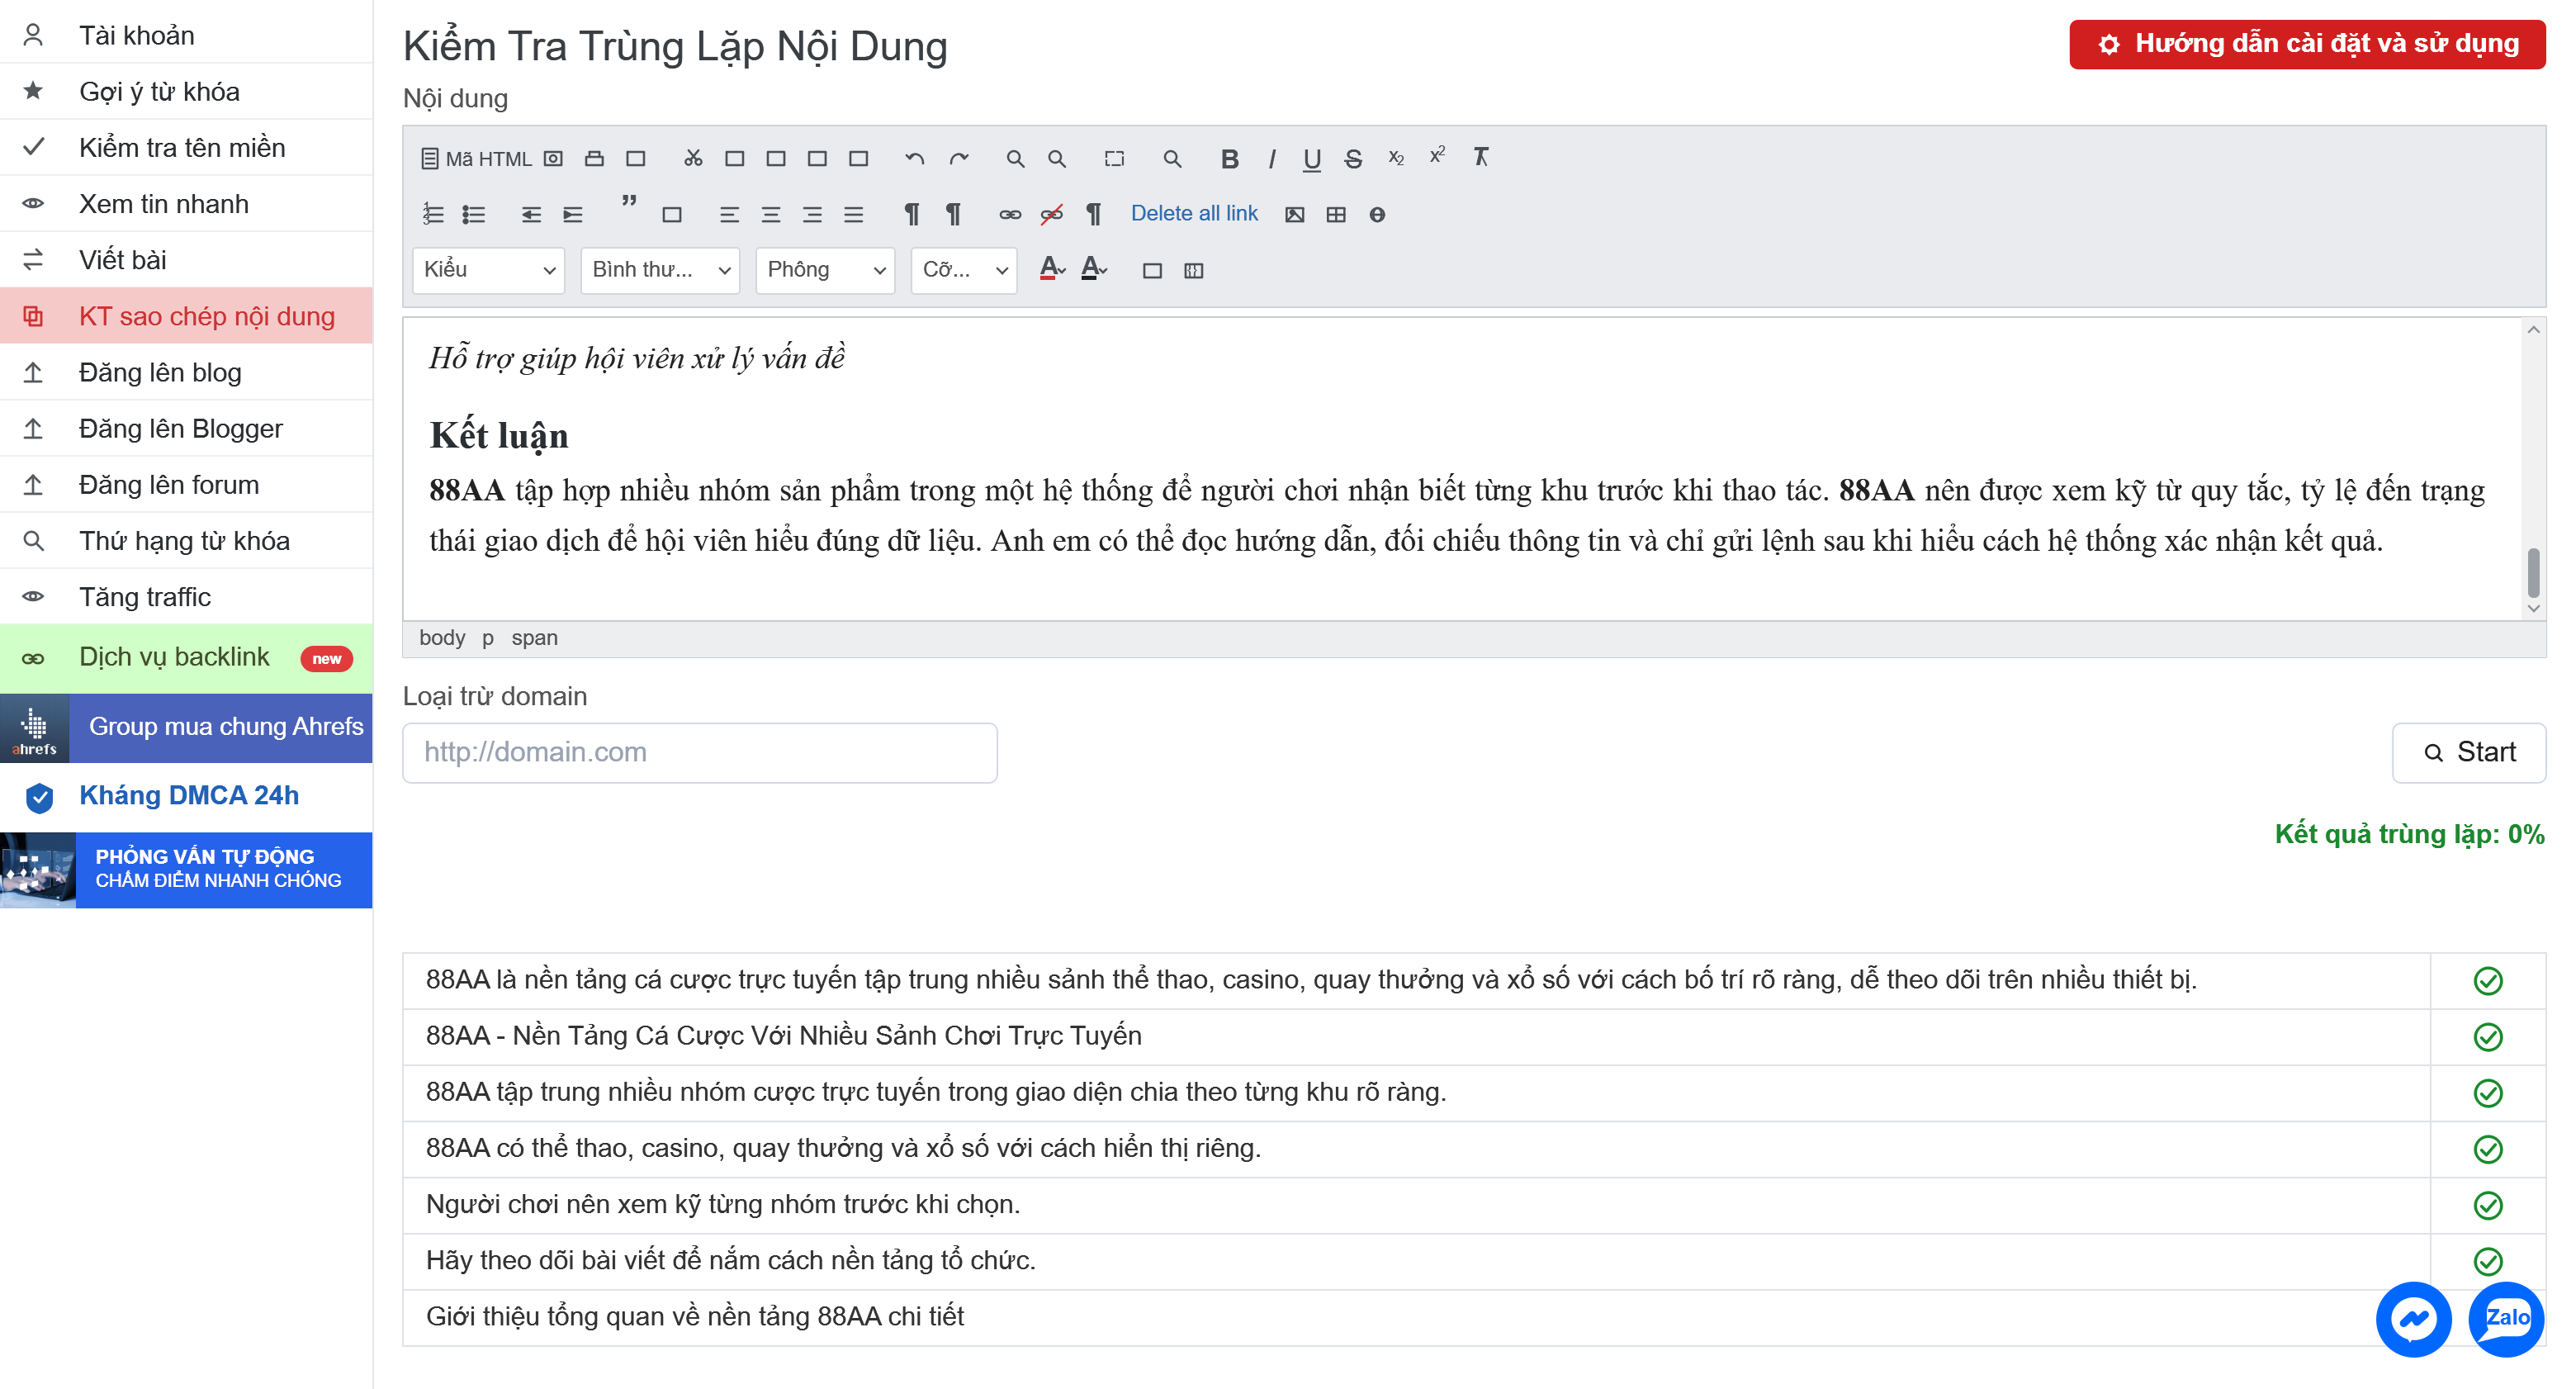Toggle superscript formatting
Viewport: 2576px width, 1389px height.
click(1437, 155)
